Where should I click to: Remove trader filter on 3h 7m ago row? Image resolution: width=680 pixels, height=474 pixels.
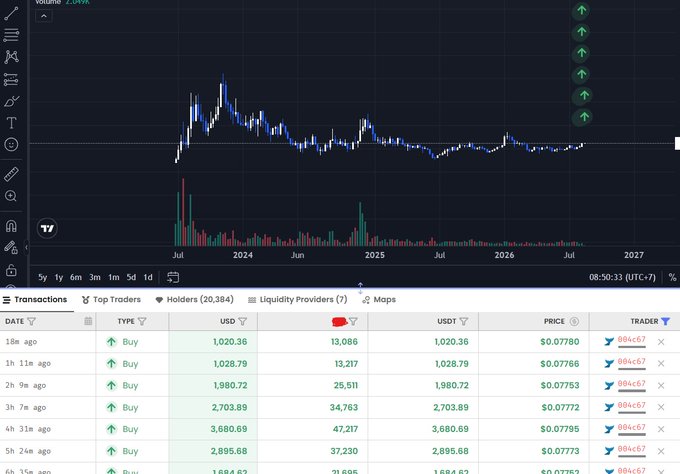tap(661, 407)
